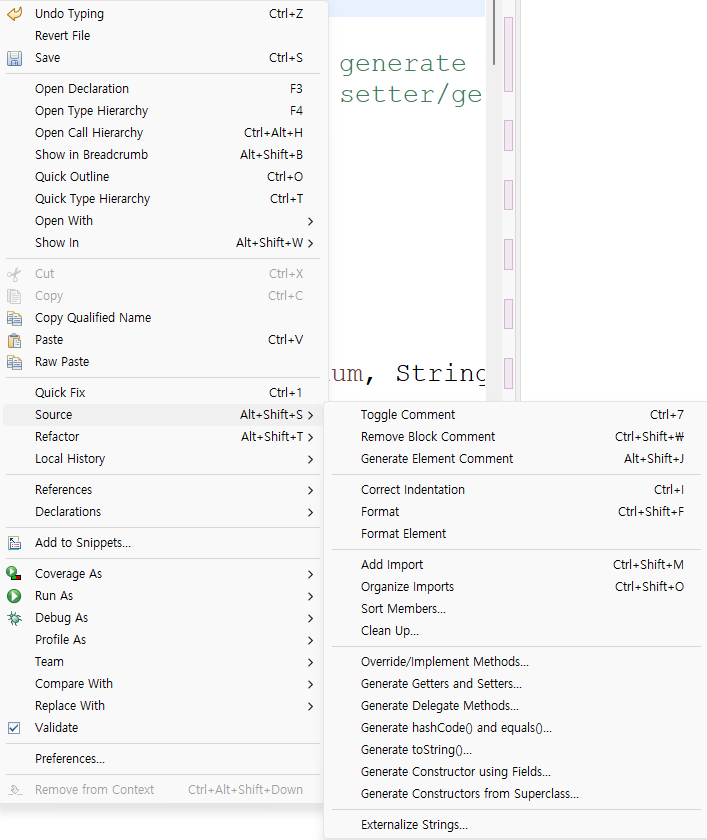Screen dimensions: 707x840
Task: Open Type Hierarchy from the menu
Action: point(163,110)
